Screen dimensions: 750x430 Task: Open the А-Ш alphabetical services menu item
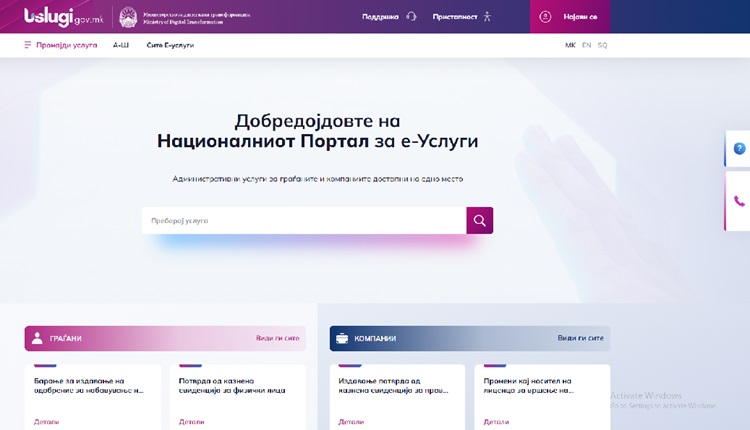pyautogui.click(x=121, y=45)
